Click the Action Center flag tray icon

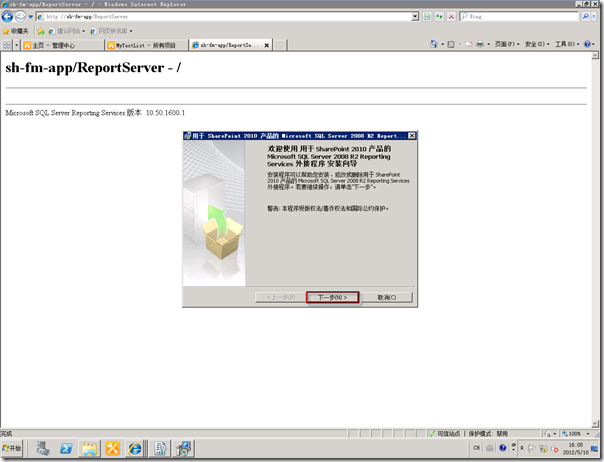point(532,449)
